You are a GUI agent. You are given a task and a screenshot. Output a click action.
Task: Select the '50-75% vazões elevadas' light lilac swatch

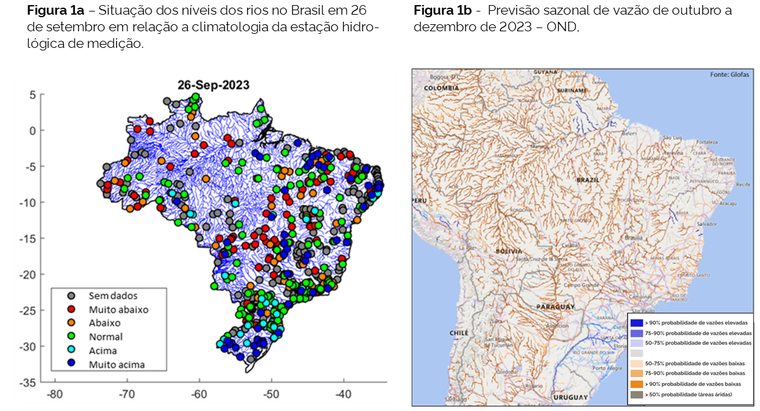click(636, 343)
